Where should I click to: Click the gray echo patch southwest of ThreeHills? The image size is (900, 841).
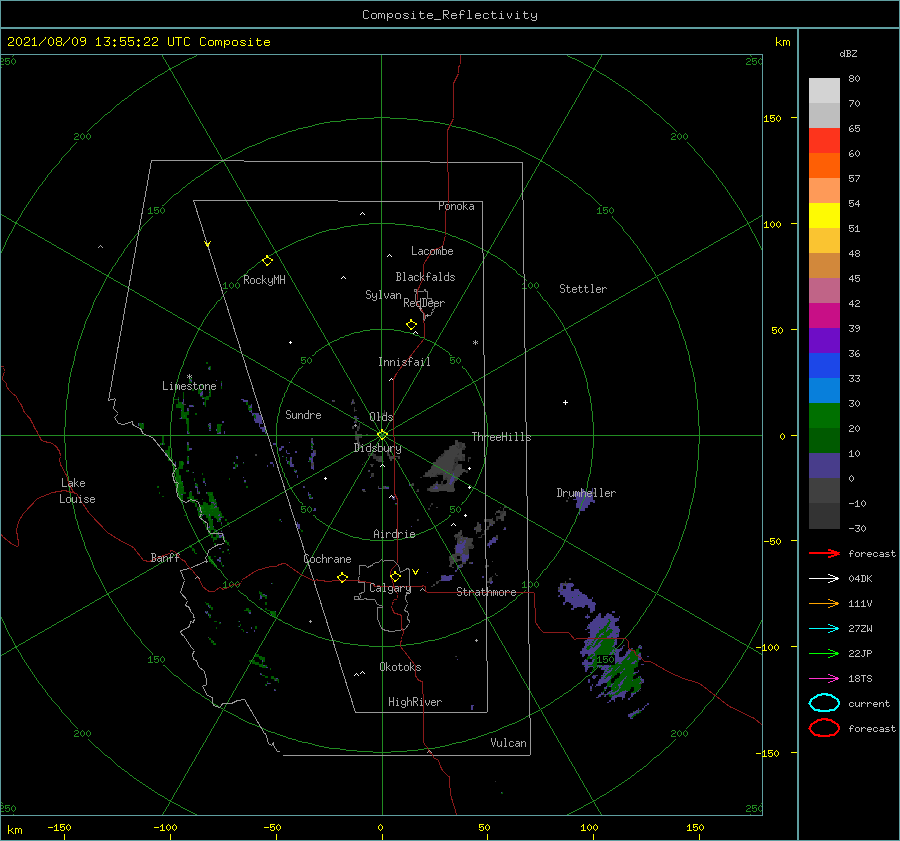coord(448,468)
